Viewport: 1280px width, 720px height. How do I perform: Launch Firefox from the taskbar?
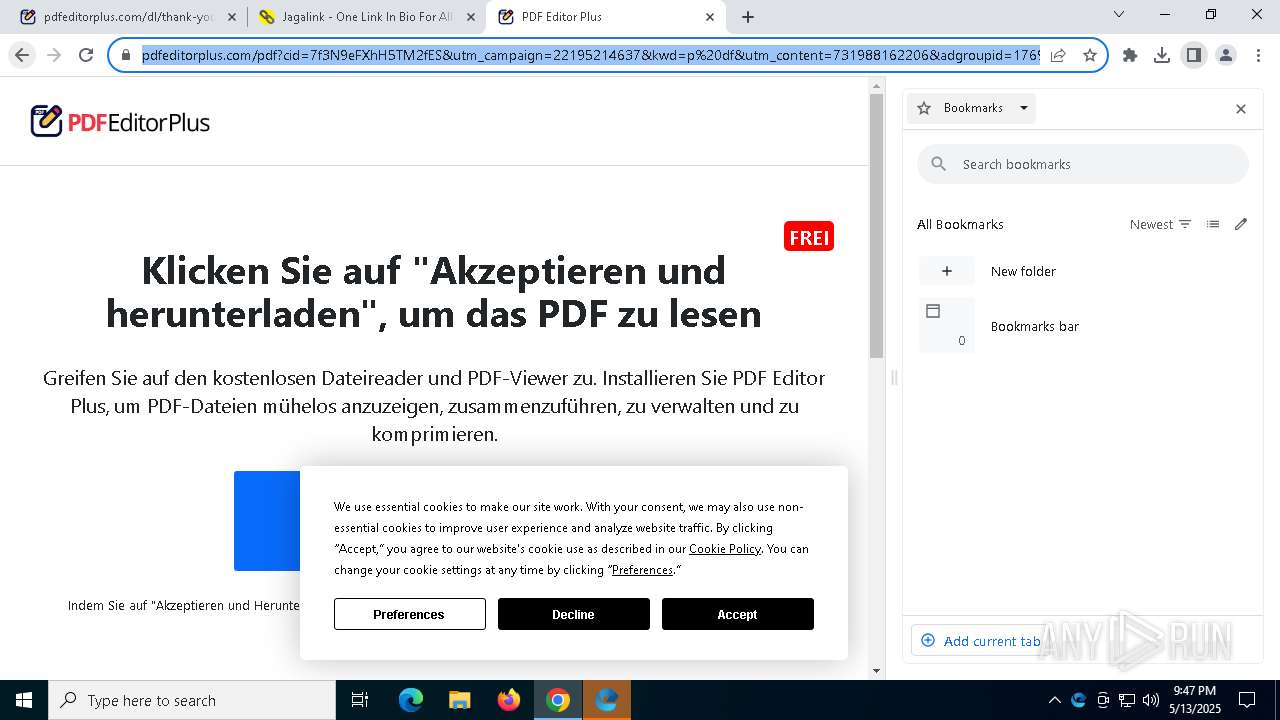pos(508,700)
